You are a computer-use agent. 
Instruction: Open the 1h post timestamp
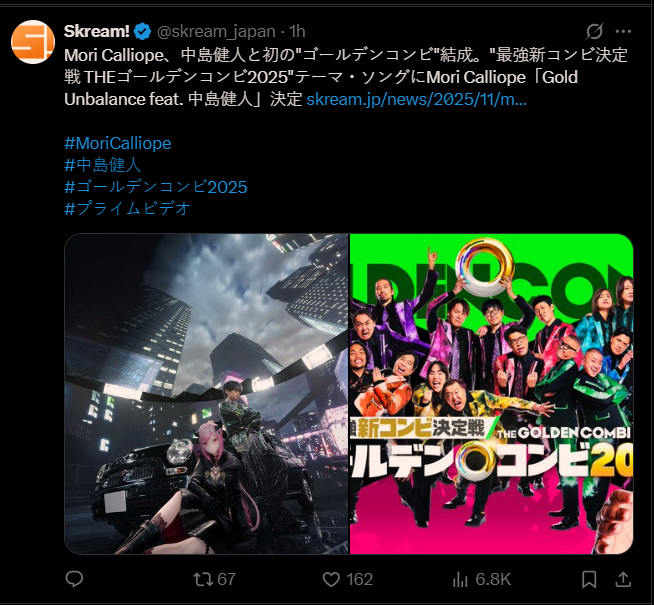click(297, 31)
